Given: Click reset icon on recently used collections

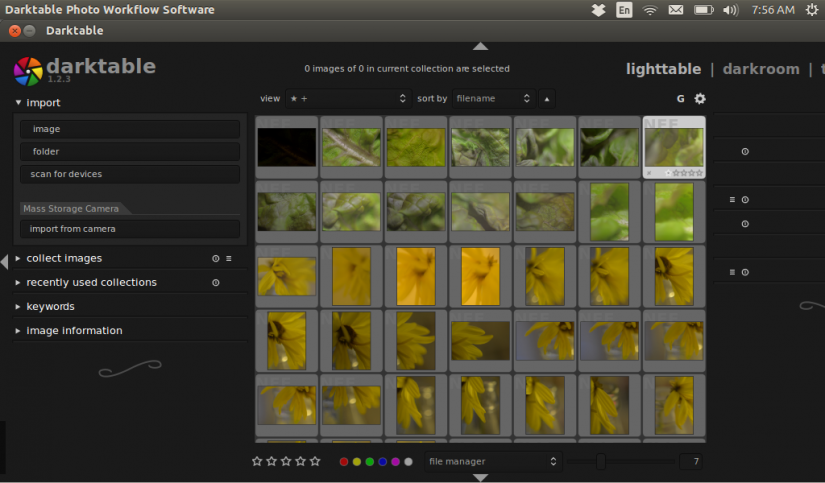Looking at the screenshot, I should pos(215,283).
